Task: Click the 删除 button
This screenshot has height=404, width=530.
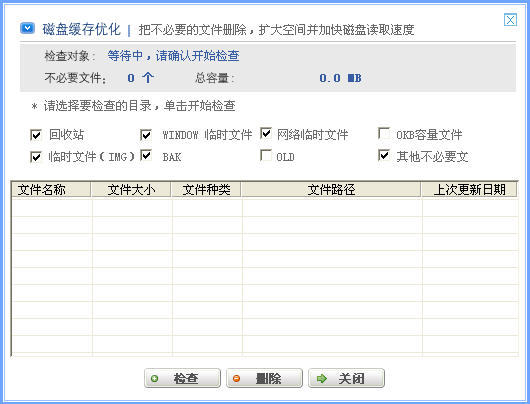Action: (264, 378)
